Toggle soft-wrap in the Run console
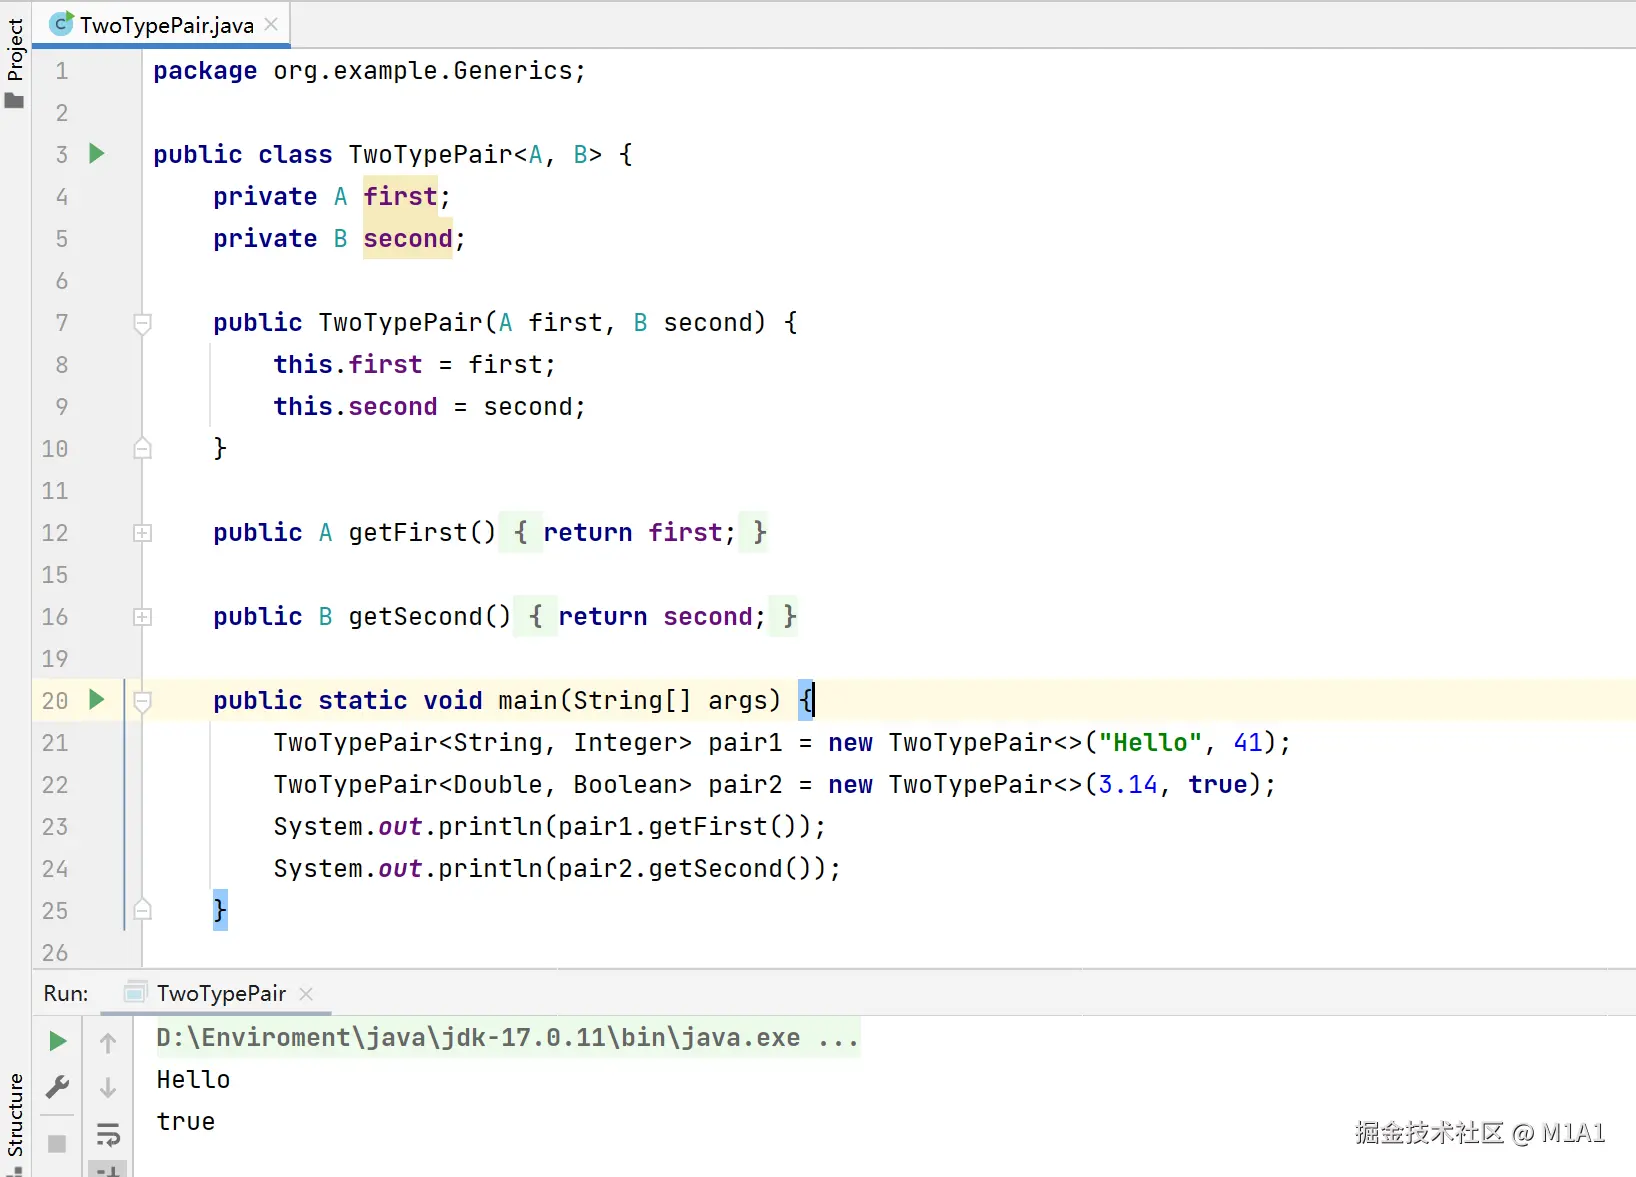 coord(108,1134)
